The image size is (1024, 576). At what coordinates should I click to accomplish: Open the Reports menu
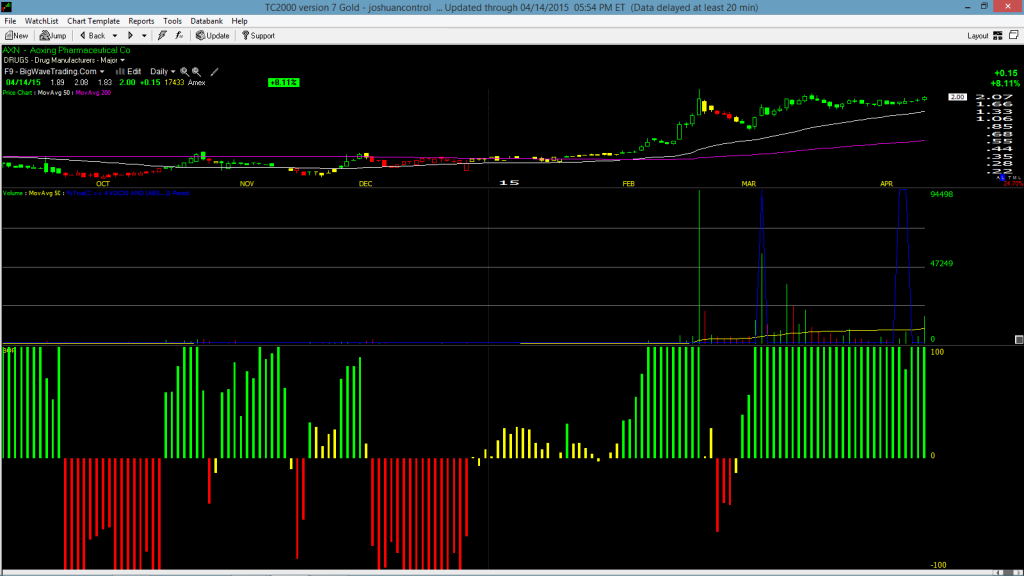(x=141, y=21)
